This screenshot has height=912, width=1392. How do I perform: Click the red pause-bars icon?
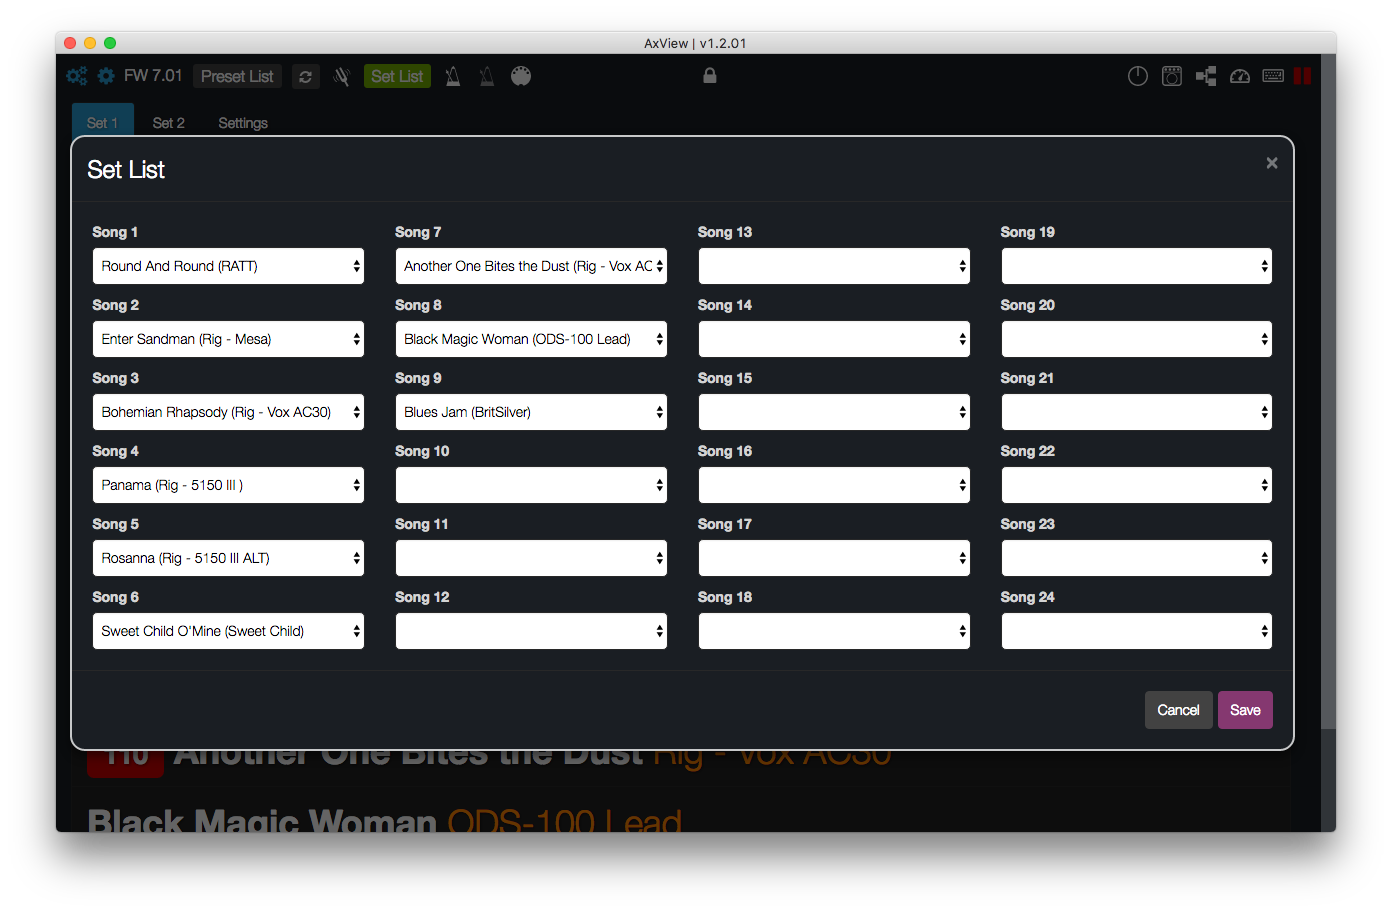coord(1302,76)
